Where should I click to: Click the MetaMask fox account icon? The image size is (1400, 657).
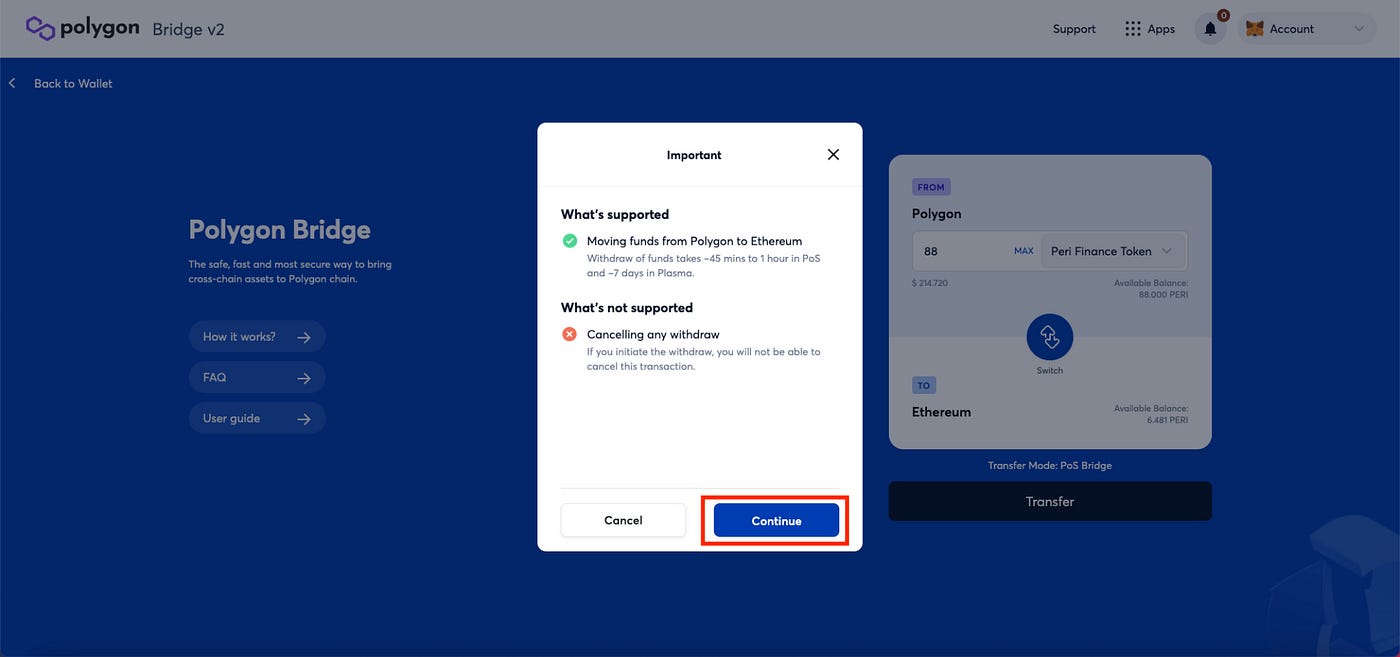pos(1254,29)
